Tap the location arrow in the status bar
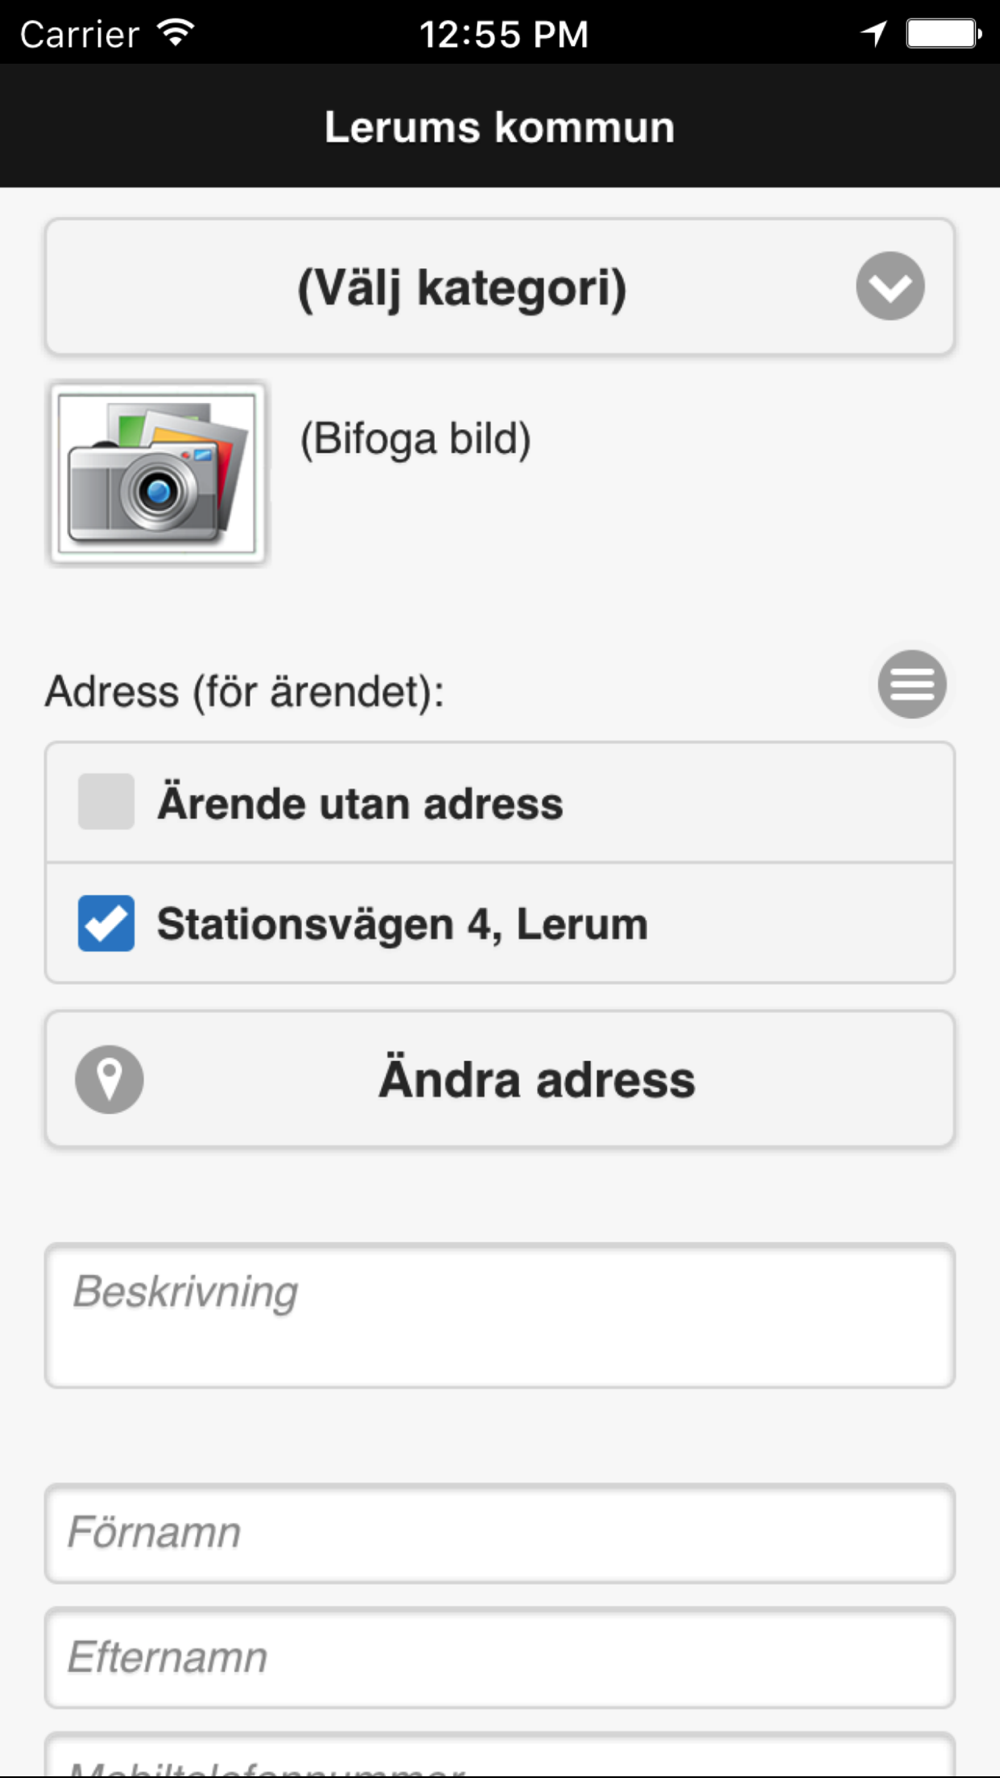Viewport: 1000px width, 1778px height. tap(874, 34)
